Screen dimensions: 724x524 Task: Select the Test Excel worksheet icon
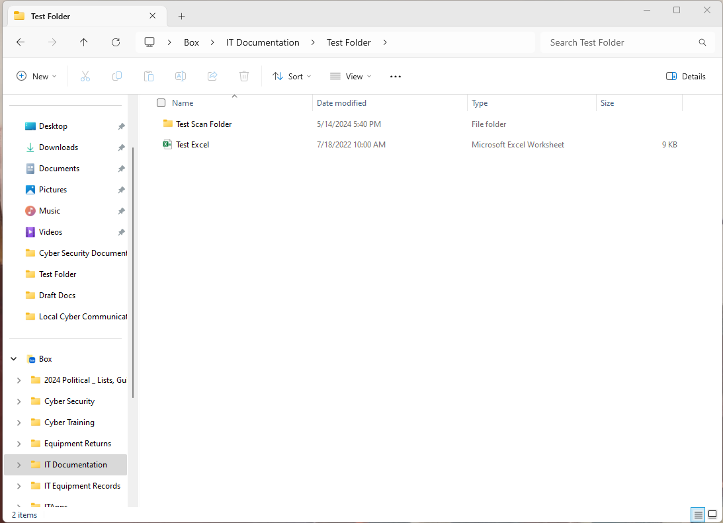(x=167, y=145)
